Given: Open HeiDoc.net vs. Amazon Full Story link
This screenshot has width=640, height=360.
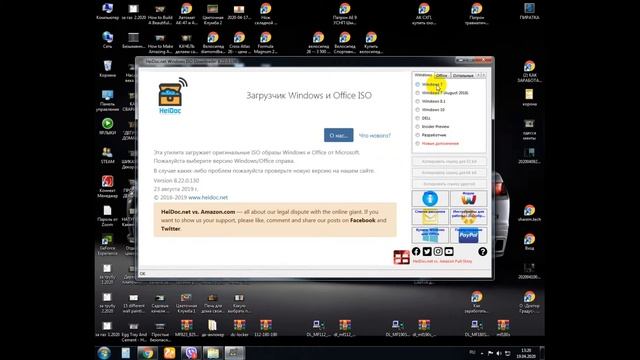Looking at the screenshot, I should [442, 261].
